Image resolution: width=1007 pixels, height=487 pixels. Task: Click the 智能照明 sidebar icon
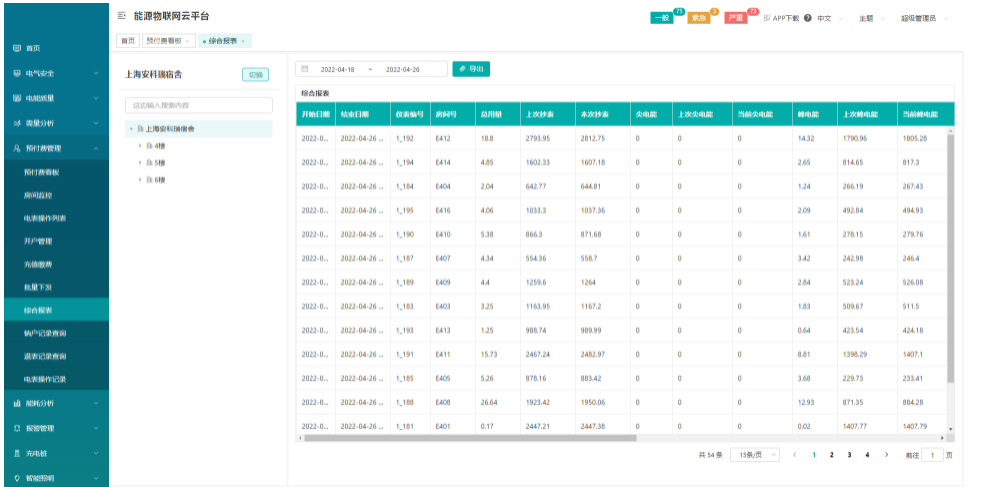[x=17, y=479]
